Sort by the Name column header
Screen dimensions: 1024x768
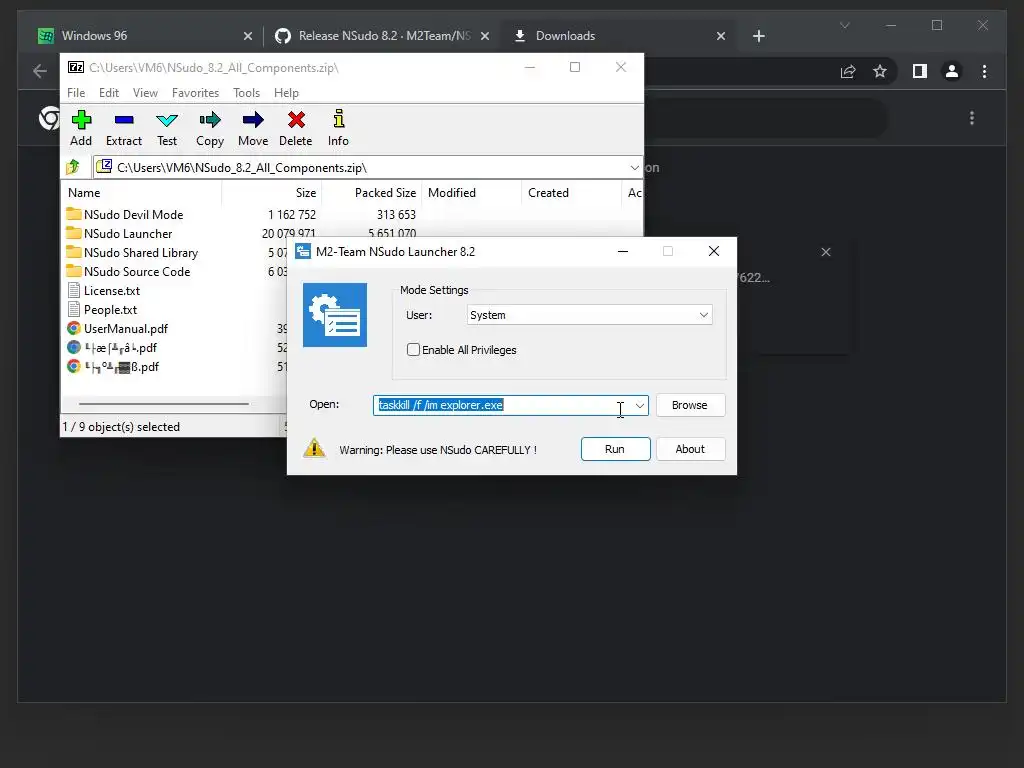tap(142, 193)
